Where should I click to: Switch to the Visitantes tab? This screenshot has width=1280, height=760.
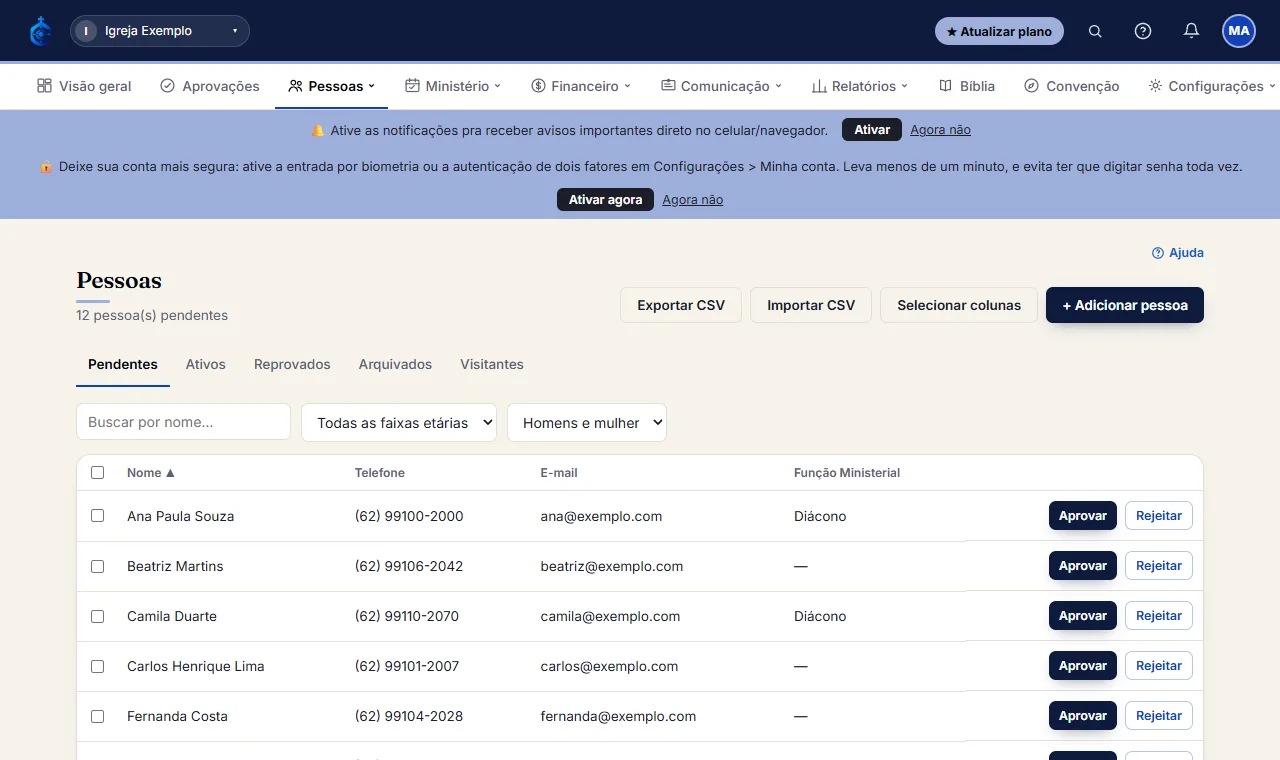[492, 364]
